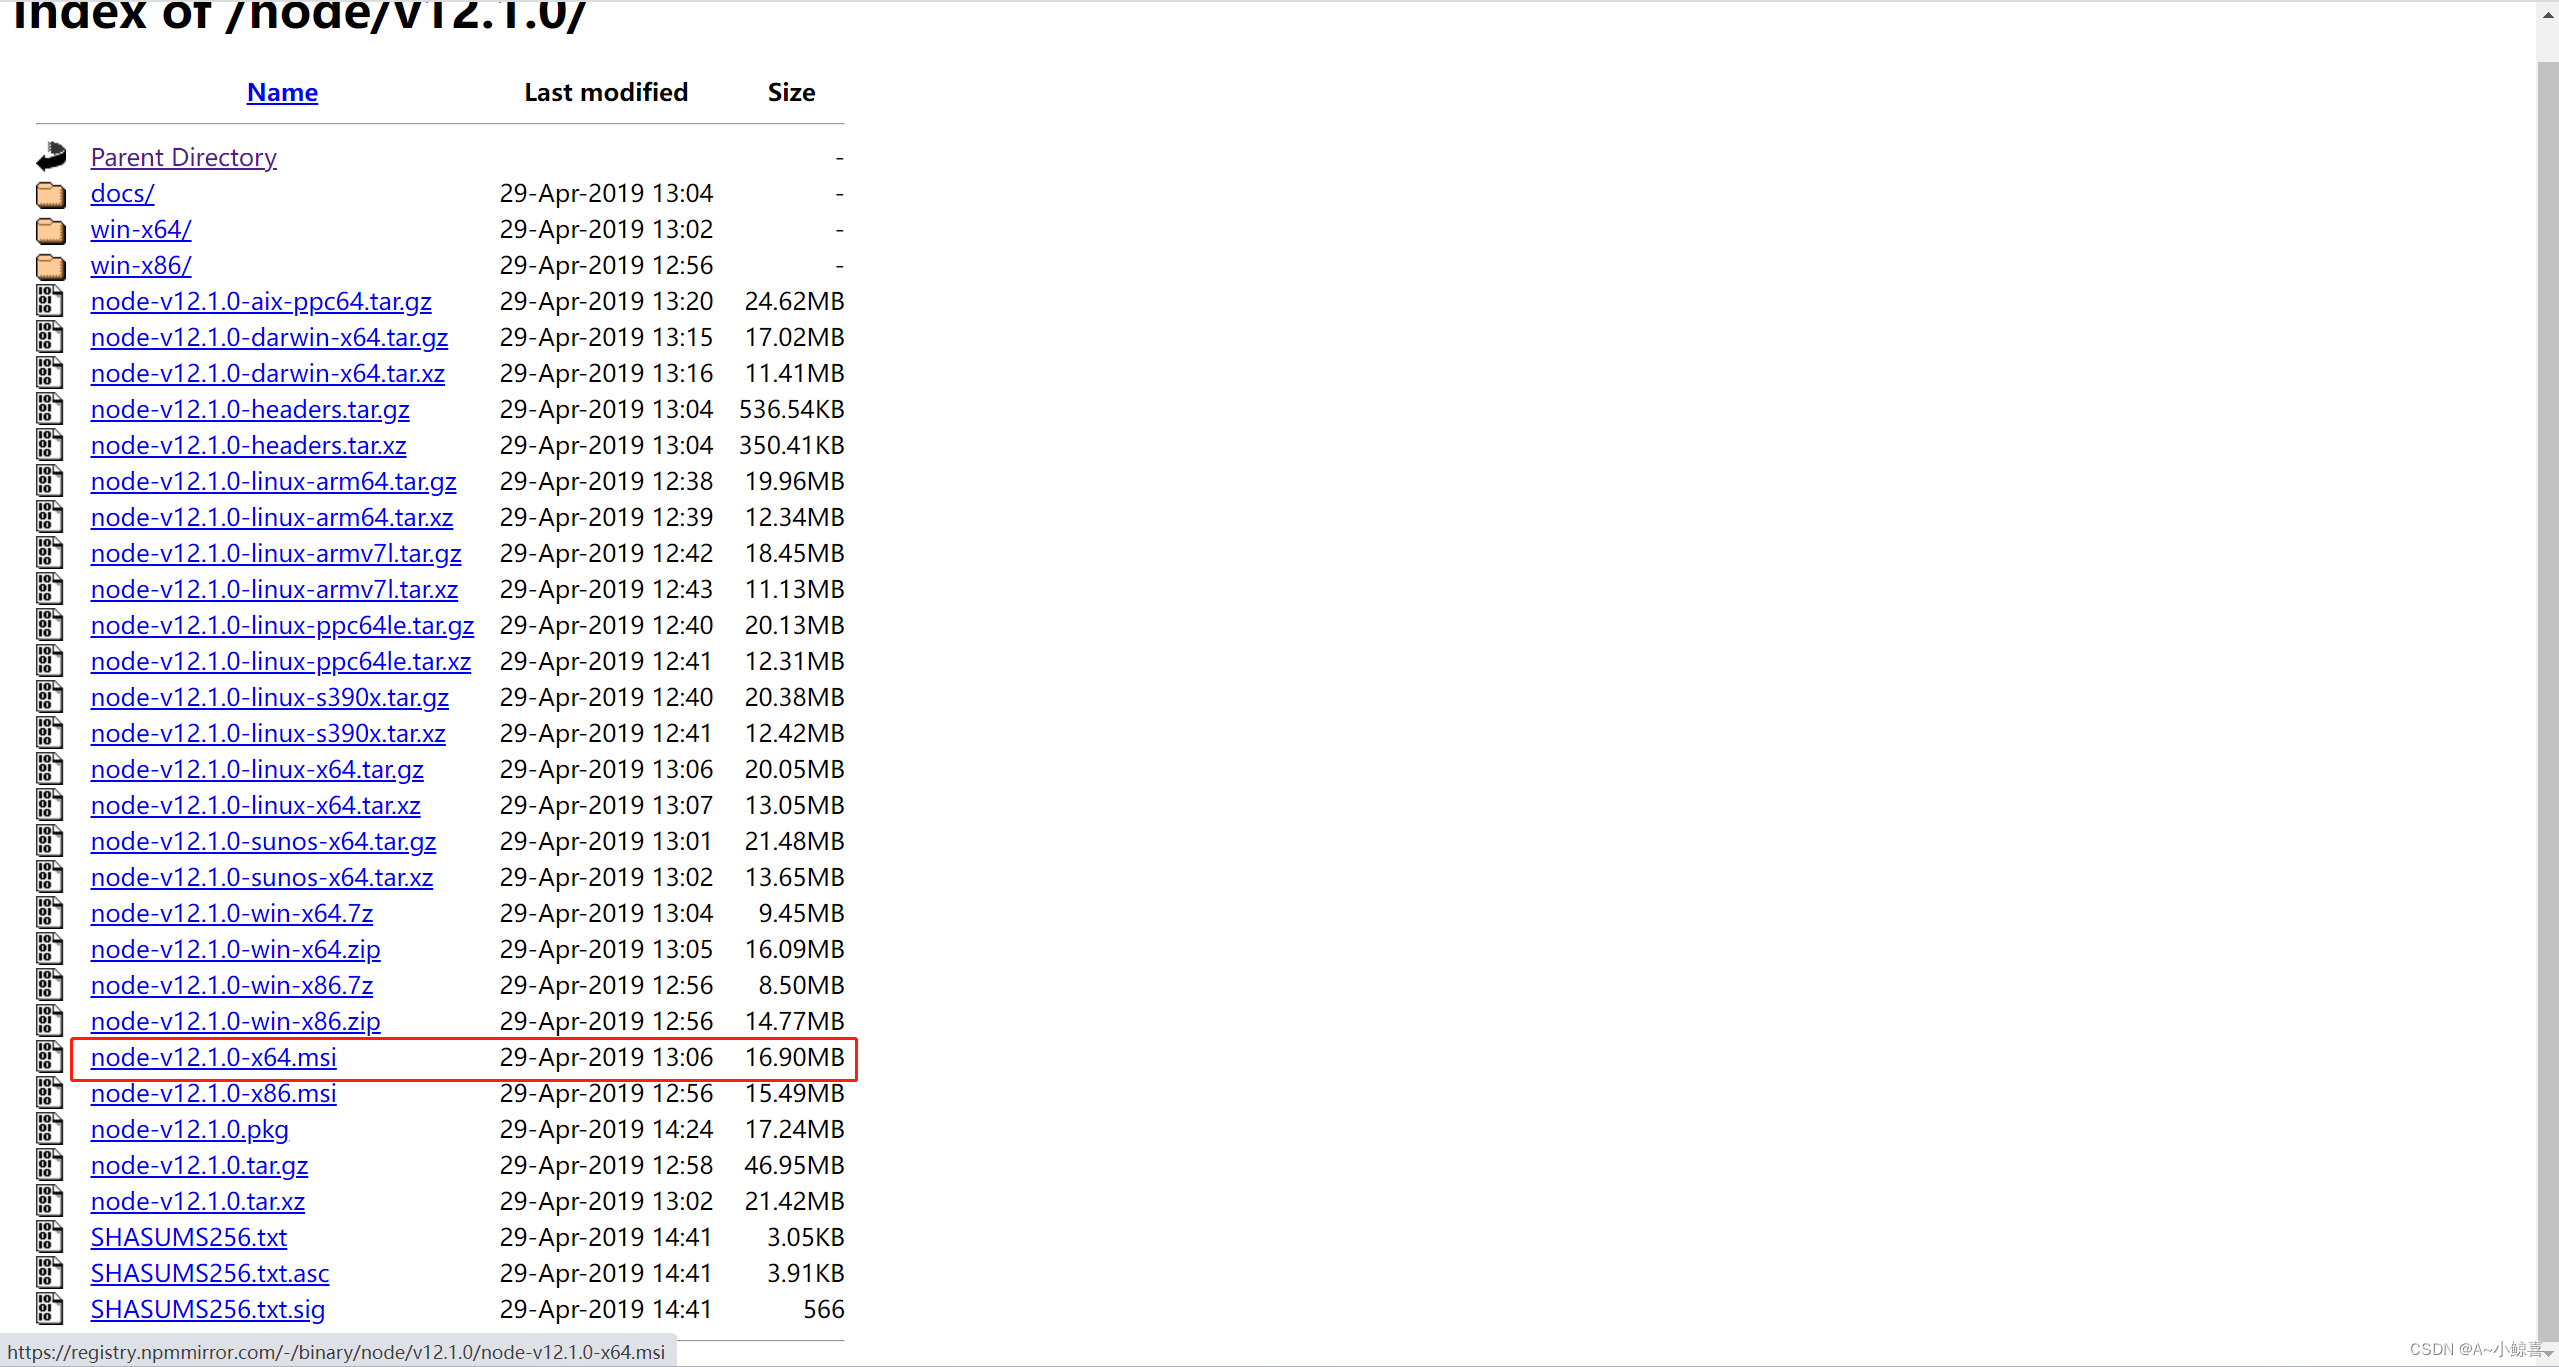Open SHASUMS256.txt.sig file

tap(208, 1309)
